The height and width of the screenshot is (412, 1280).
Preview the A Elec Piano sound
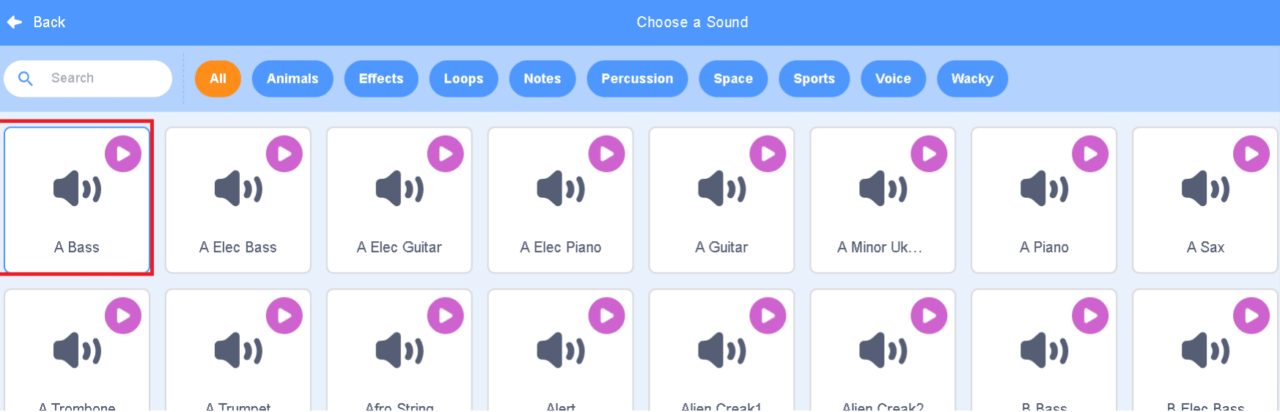[606, 154]
